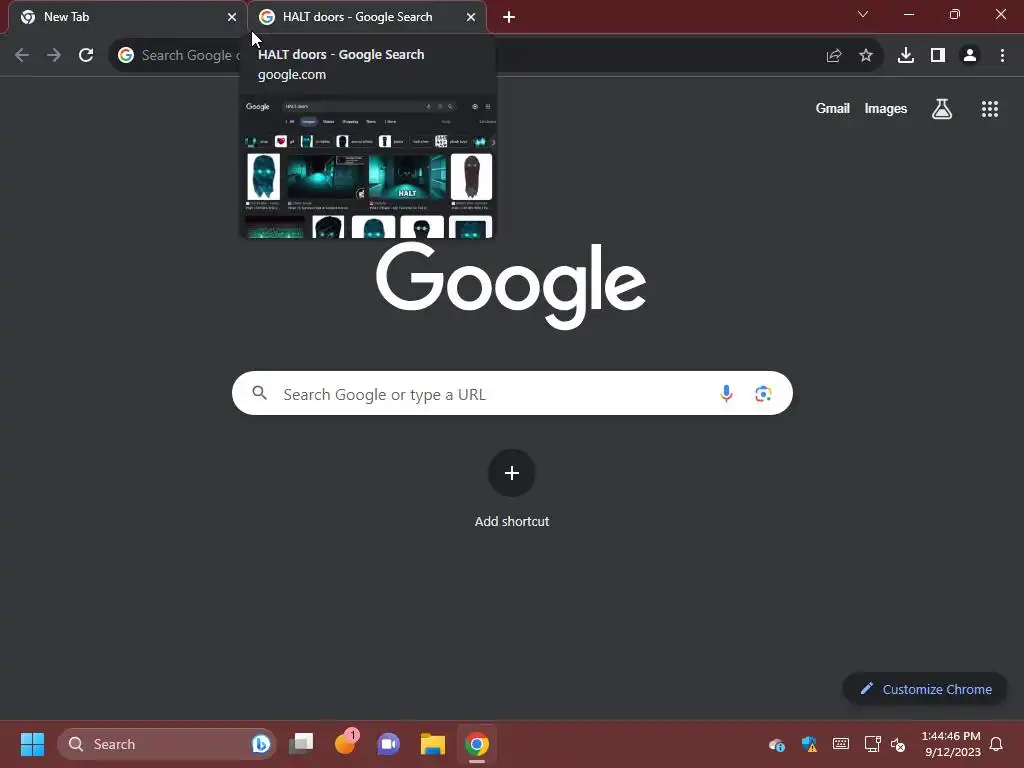Open Task View on the taskbar
Screen dimensions: 1024x768
click(x=302, y=744)
